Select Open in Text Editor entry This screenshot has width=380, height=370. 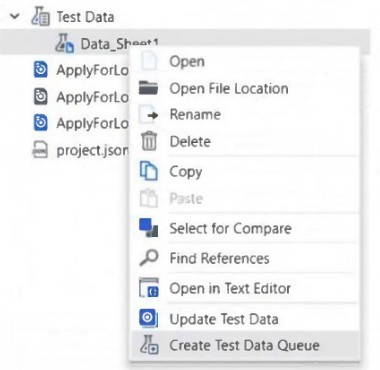click(x=230, y=288)
